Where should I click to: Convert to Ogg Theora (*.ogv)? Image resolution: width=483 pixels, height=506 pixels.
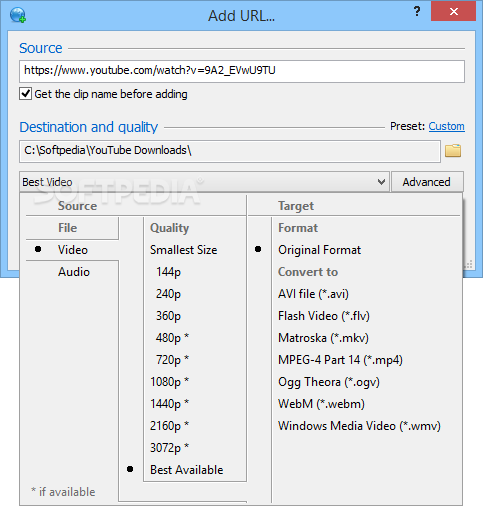329,382
